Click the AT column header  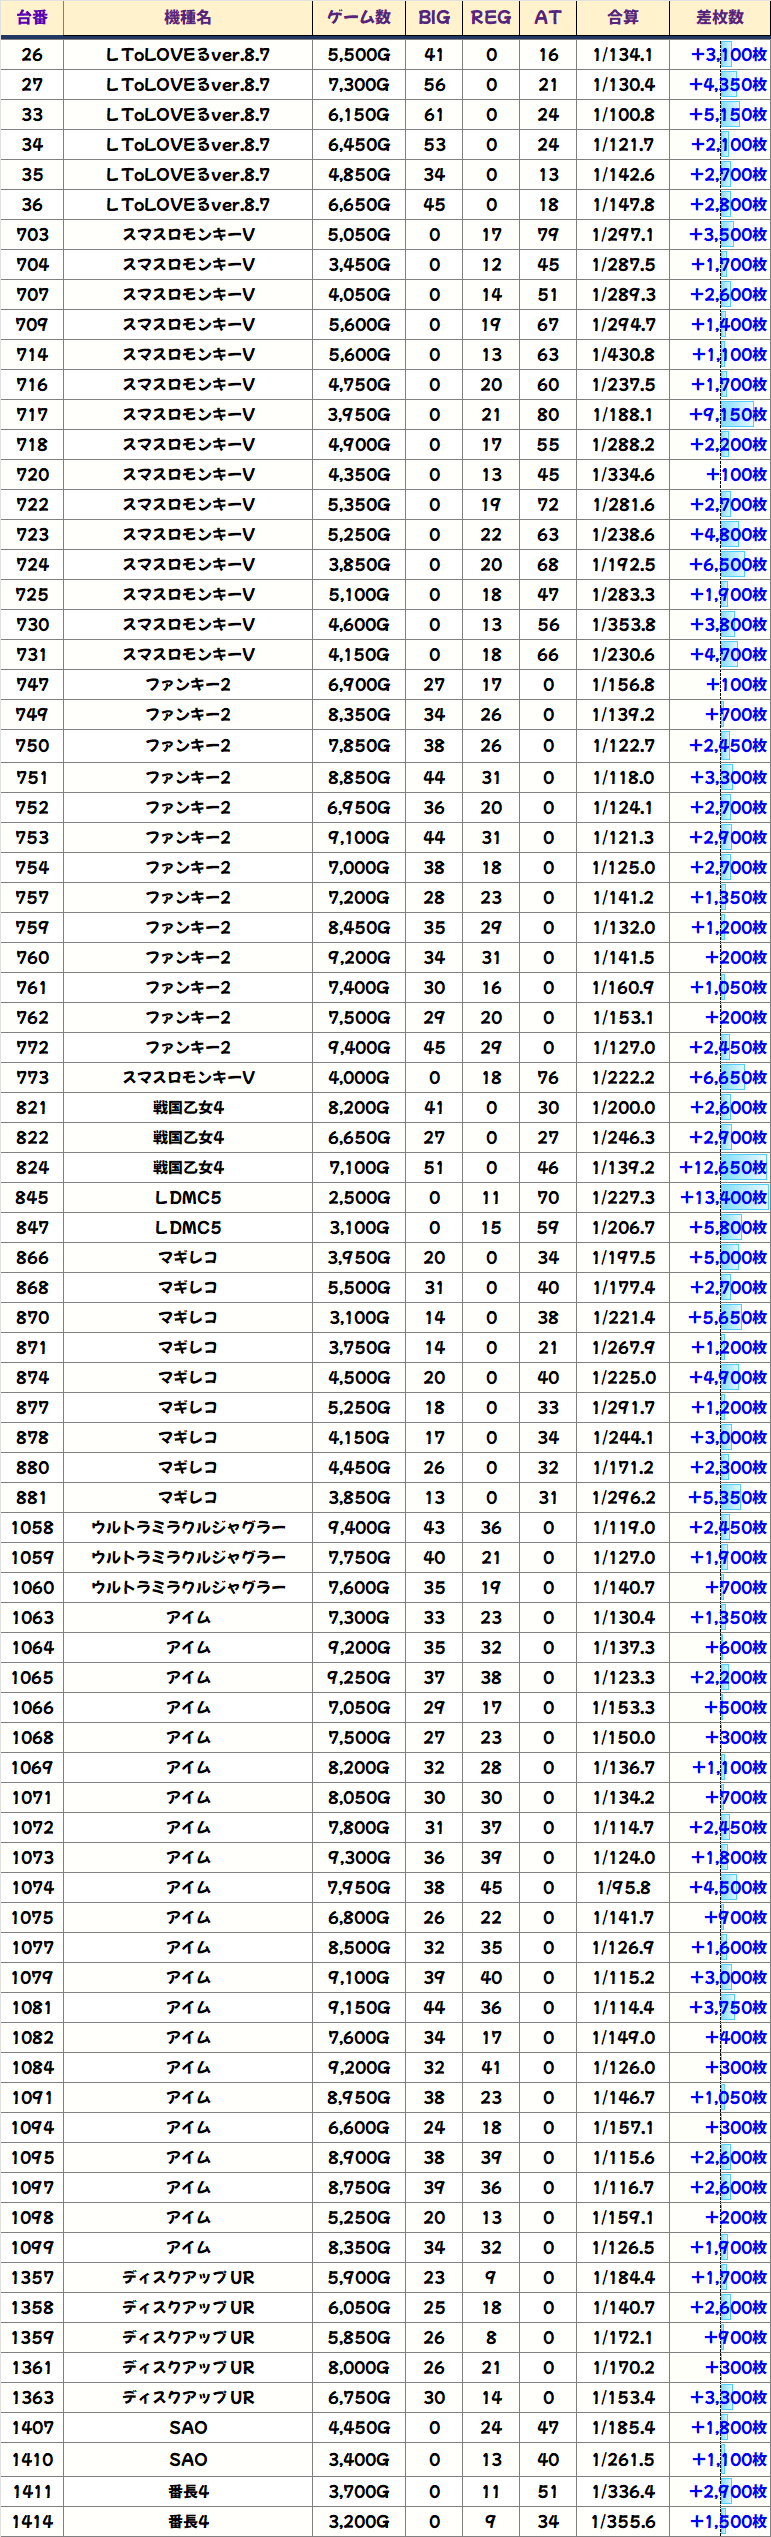[548, 18]
